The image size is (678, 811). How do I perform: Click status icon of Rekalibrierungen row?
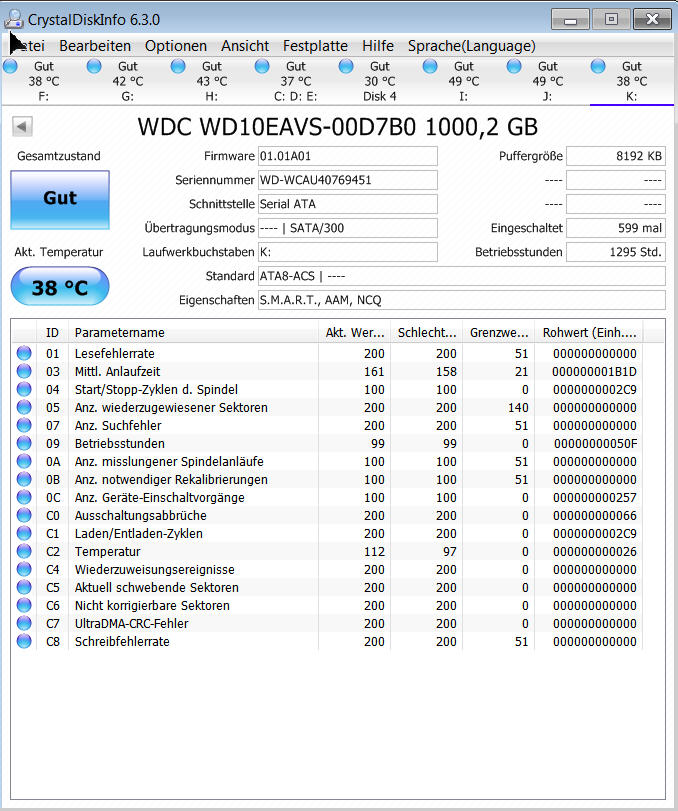point(24,479)
